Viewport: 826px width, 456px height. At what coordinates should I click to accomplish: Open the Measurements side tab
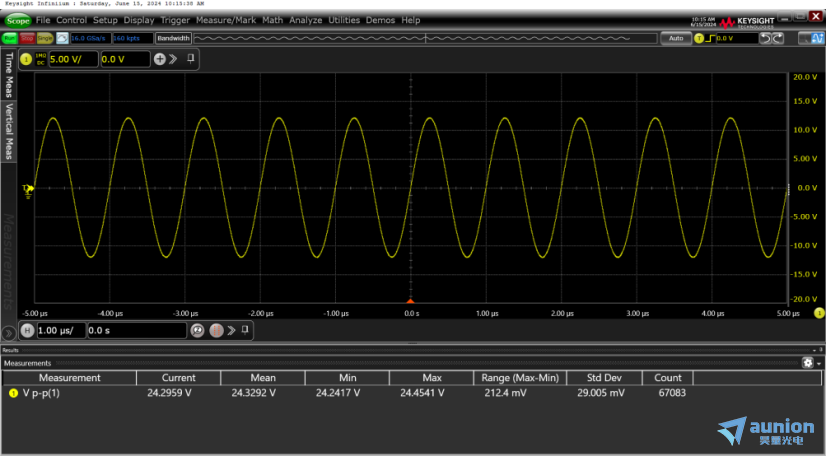click(x=8, y=262)
